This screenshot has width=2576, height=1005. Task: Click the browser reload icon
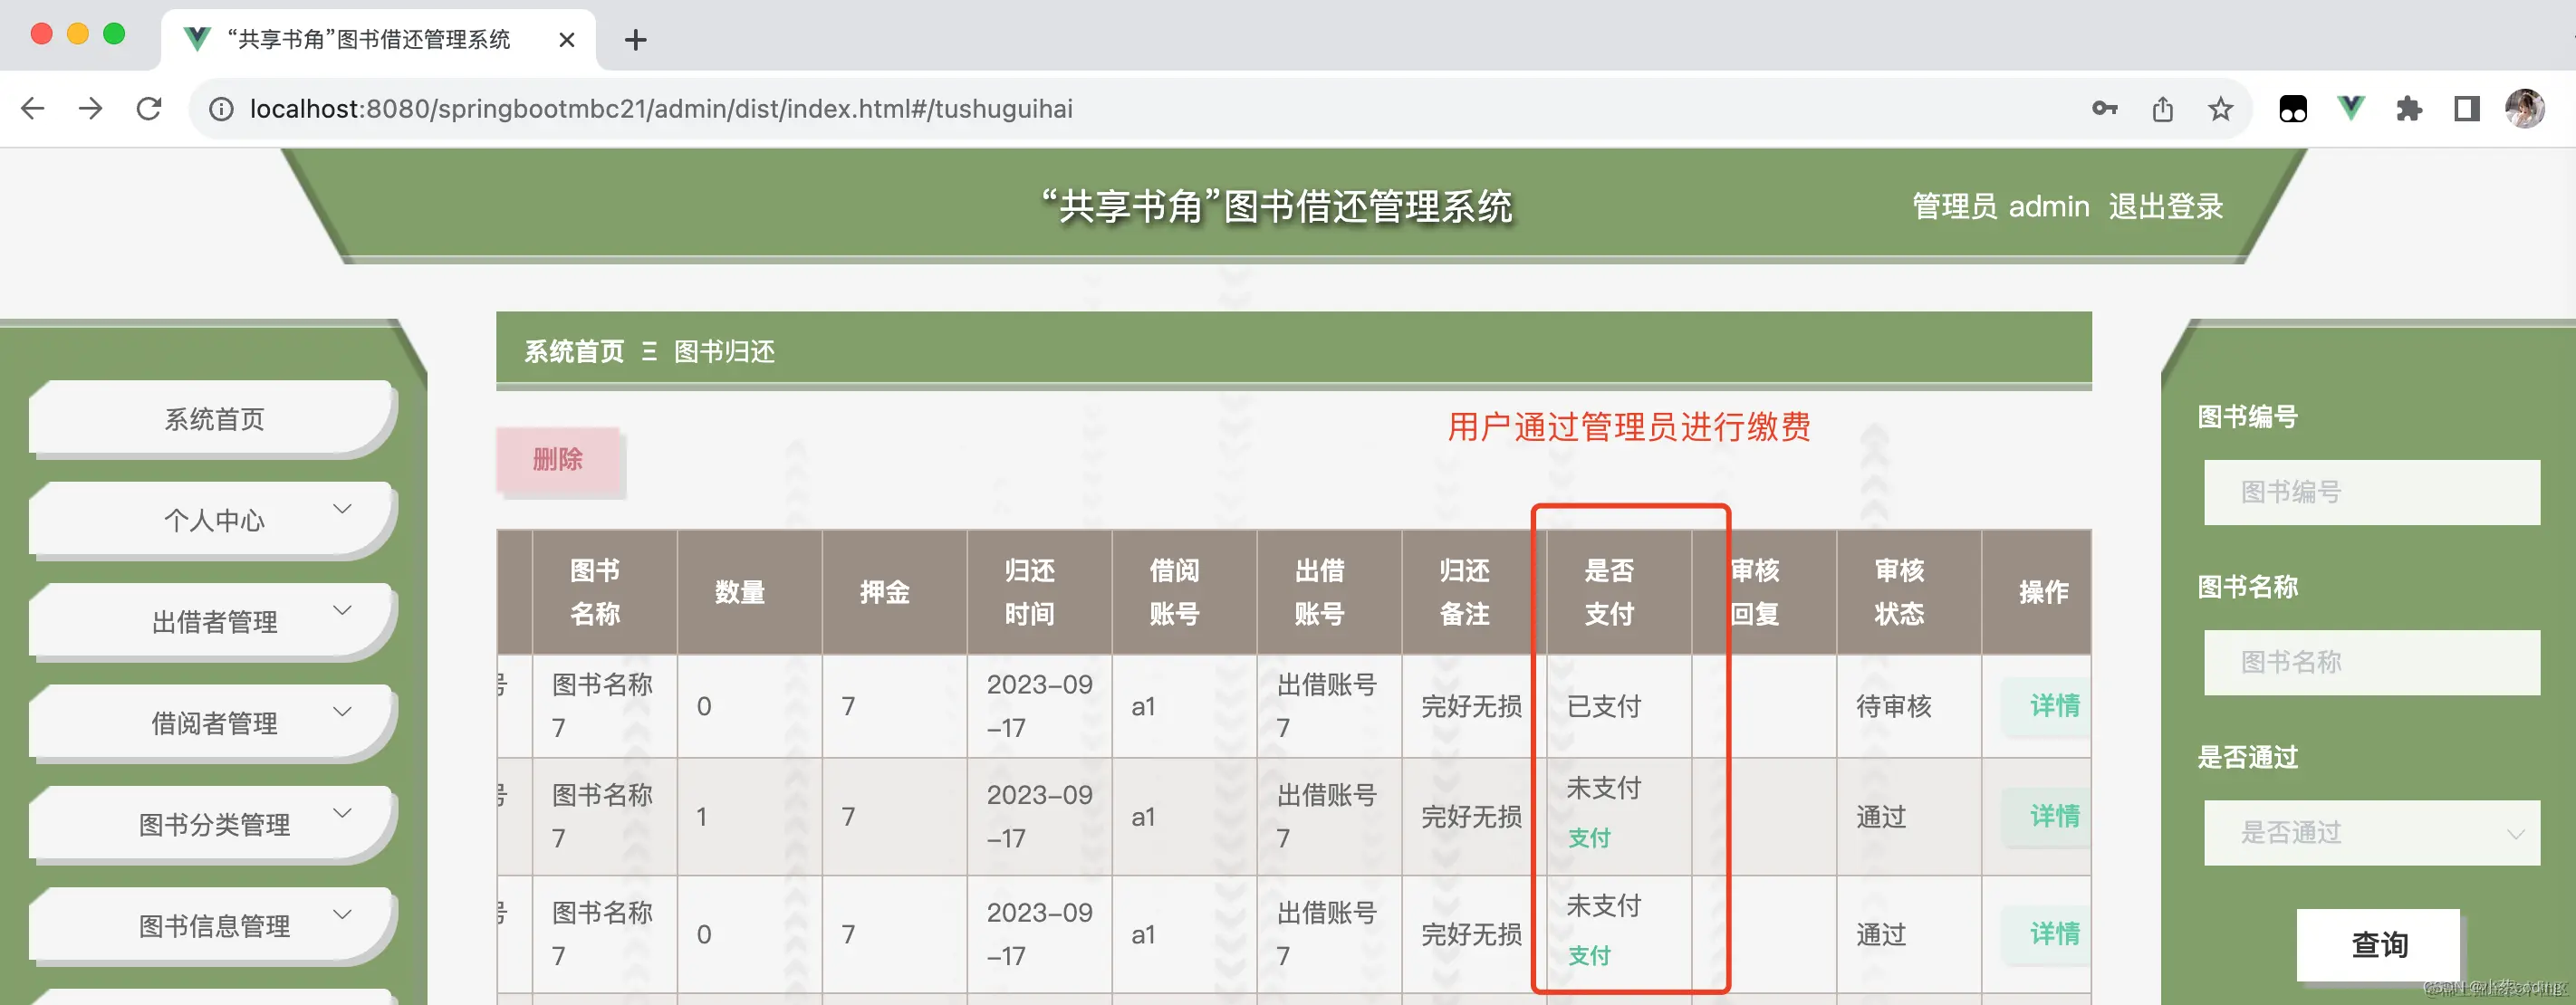149,108
